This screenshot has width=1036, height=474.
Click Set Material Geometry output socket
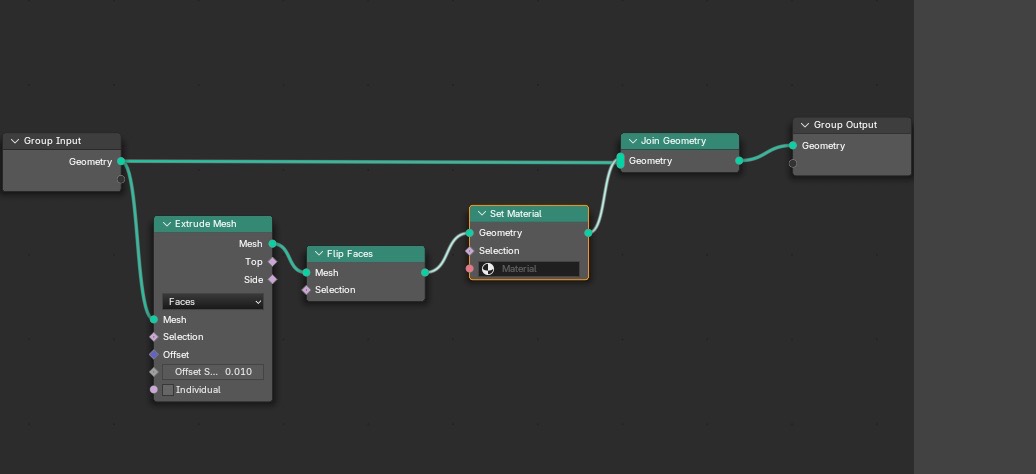click(588, 233)
